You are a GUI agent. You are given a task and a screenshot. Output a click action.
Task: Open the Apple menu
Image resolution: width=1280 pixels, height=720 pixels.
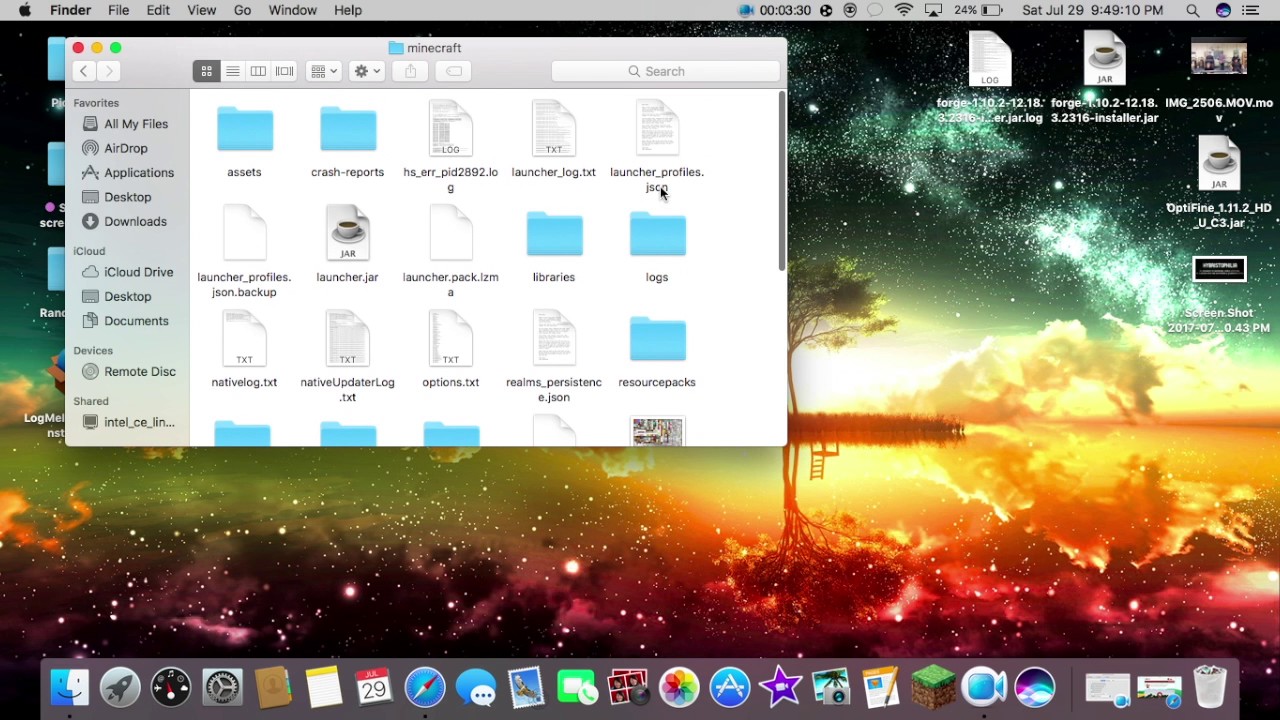[25, 10]
